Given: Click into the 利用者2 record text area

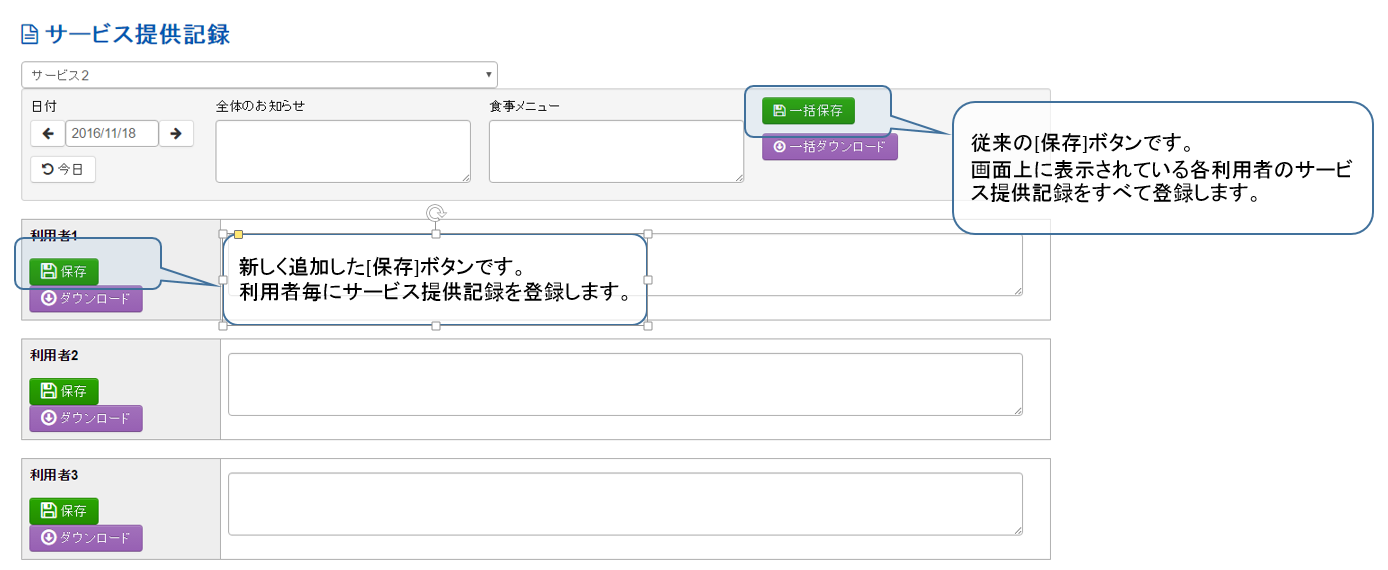Looking at the screenshot, I should pyautogui.click(x=625, y=384).
